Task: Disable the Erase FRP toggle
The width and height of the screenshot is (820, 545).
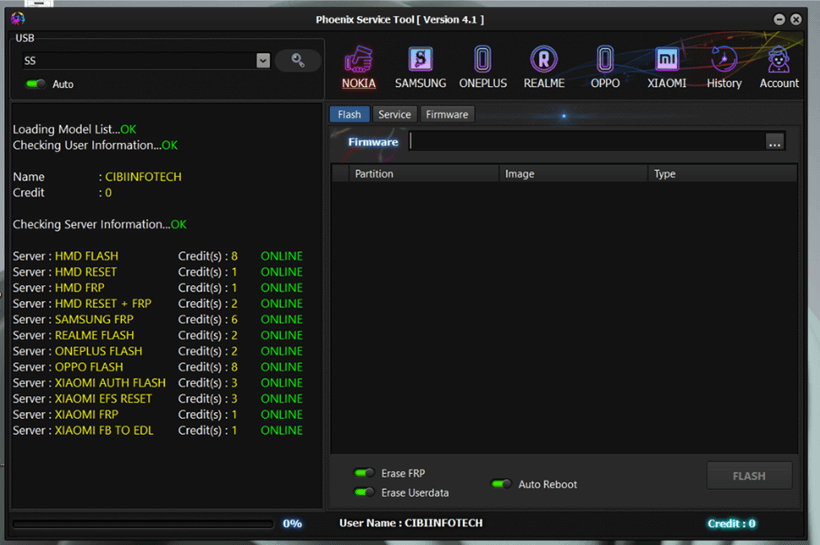Action: pos(365,473)
